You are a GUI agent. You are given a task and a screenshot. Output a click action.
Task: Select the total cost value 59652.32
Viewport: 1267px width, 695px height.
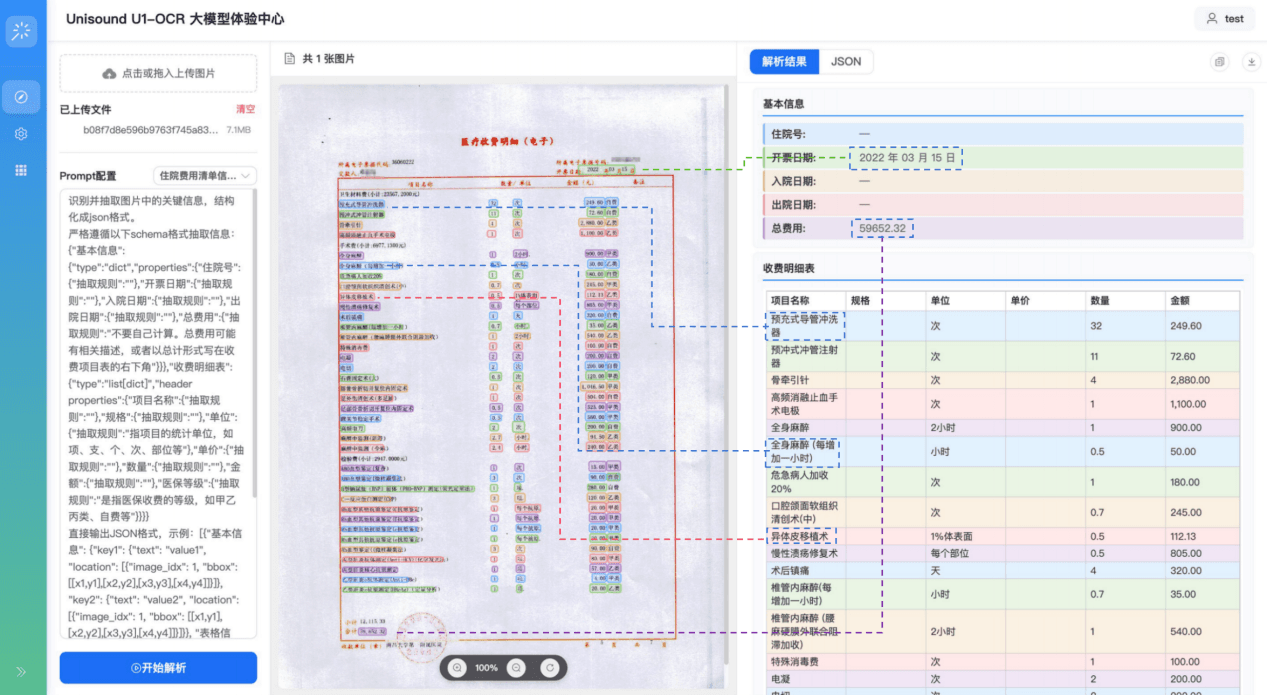pyautogui.click(x=882, y=228)
